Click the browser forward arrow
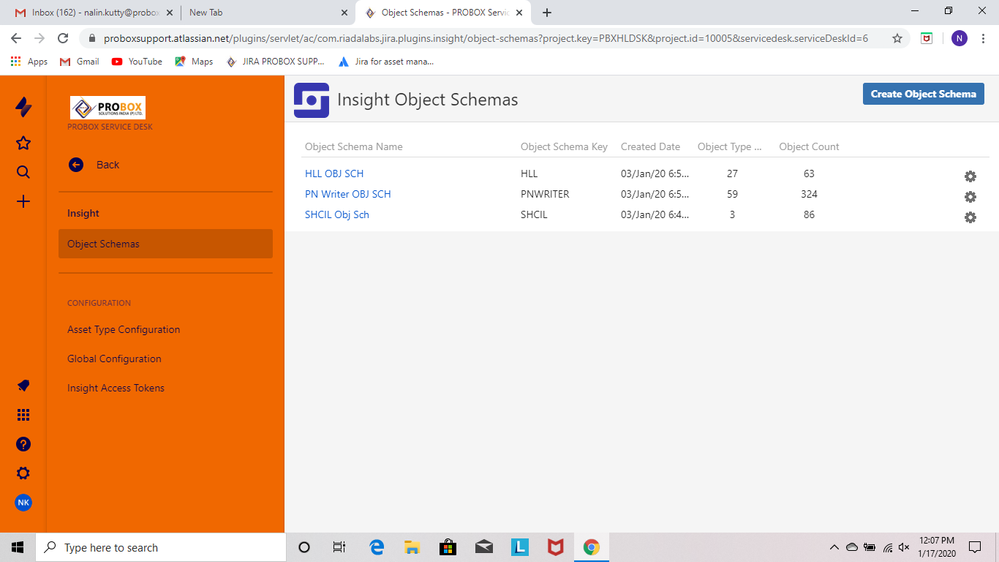This screenshot has width=999, height=562. pos(40,38)
